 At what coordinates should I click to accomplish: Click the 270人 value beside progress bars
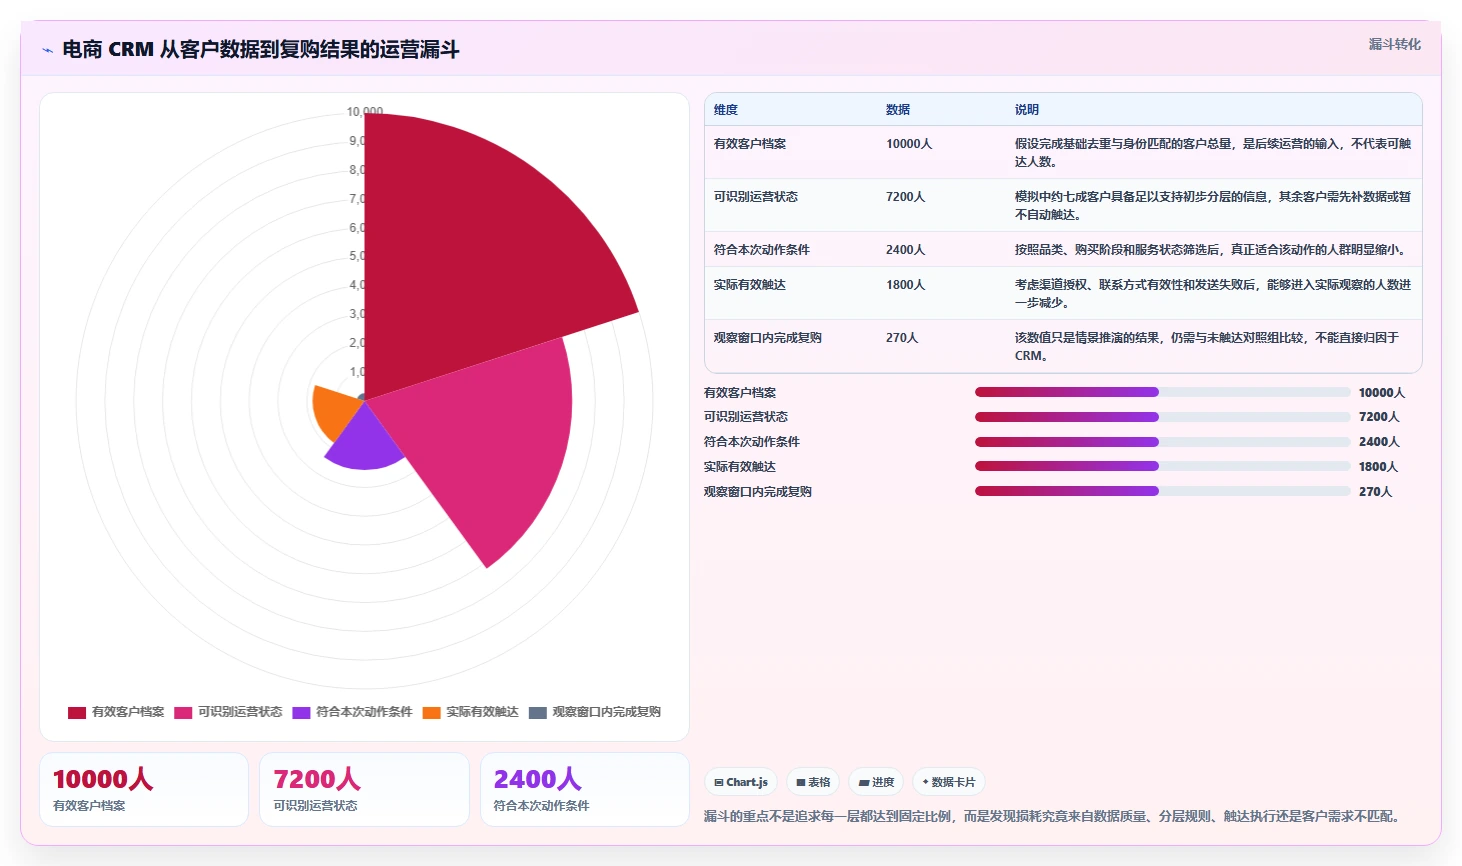[x=1375, y=492]
